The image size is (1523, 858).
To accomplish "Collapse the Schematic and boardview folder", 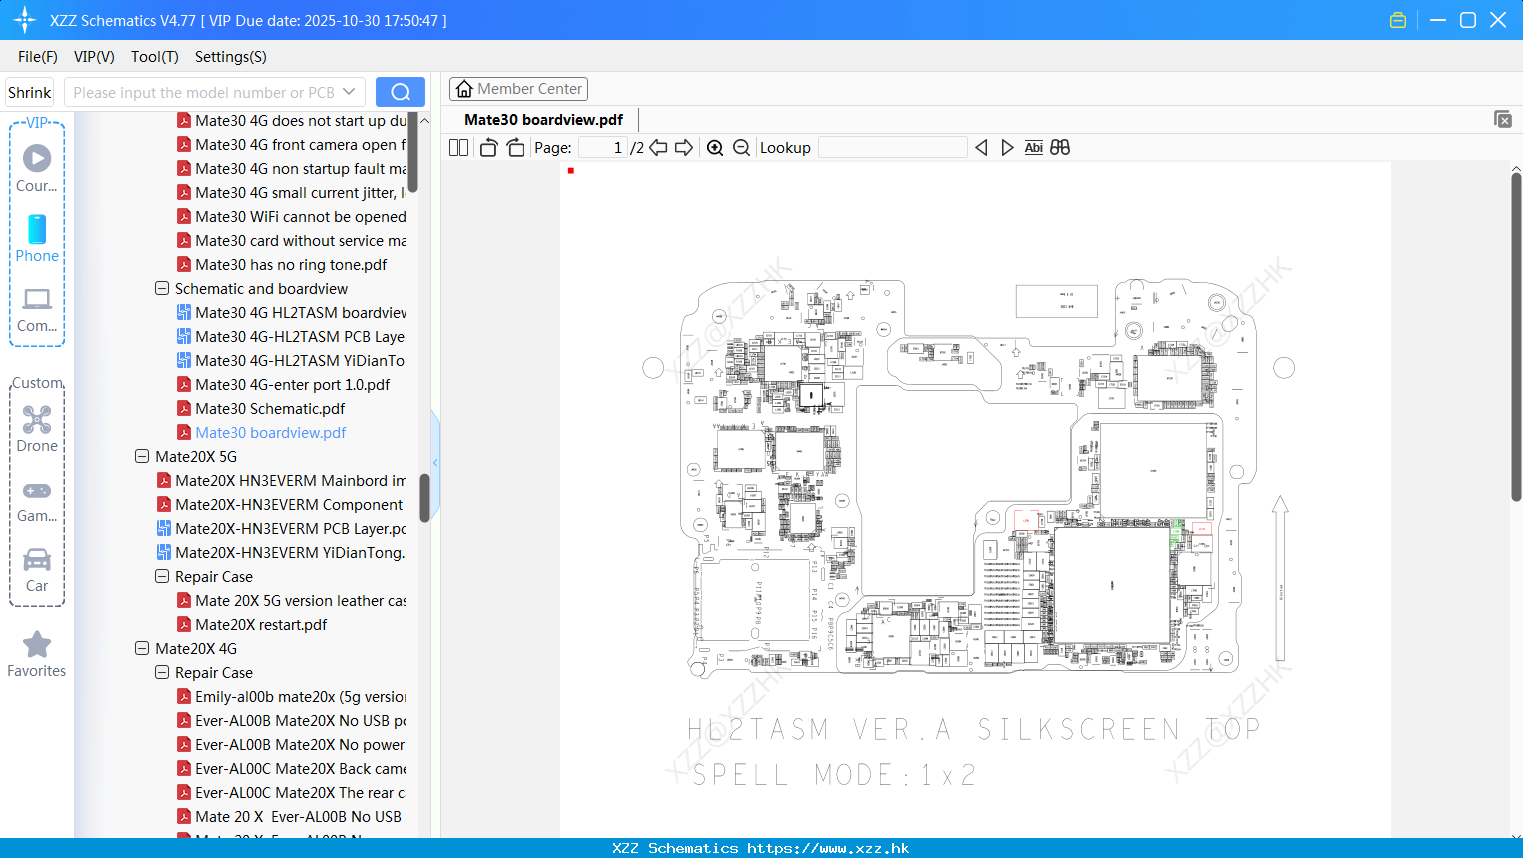I will (x=162, y=288).
